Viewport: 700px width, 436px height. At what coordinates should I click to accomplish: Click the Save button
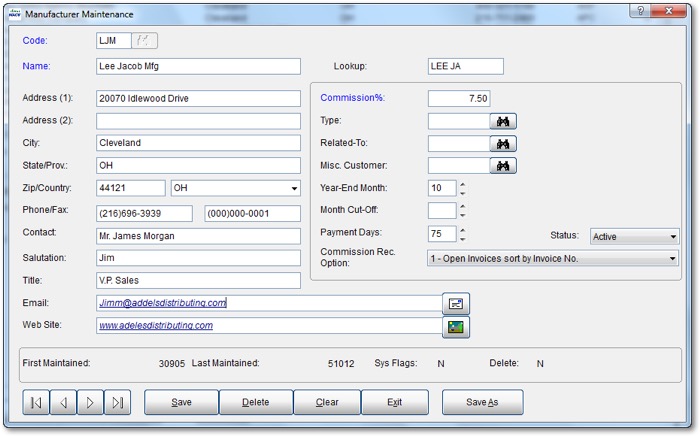pos(181,403)
